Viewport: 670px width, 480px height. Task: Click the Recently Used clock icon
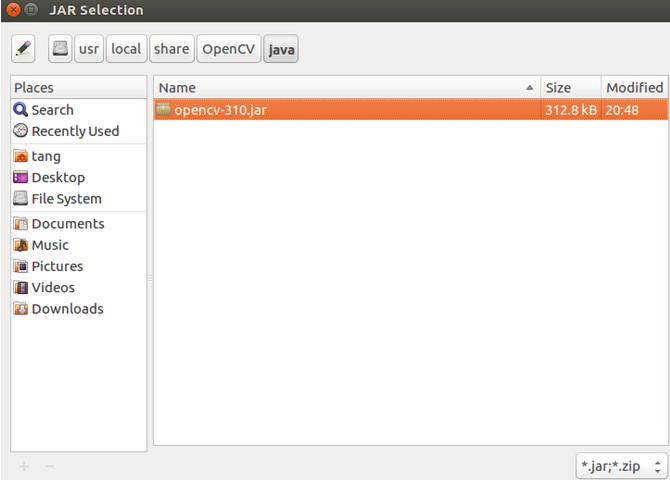click(20, 130)
